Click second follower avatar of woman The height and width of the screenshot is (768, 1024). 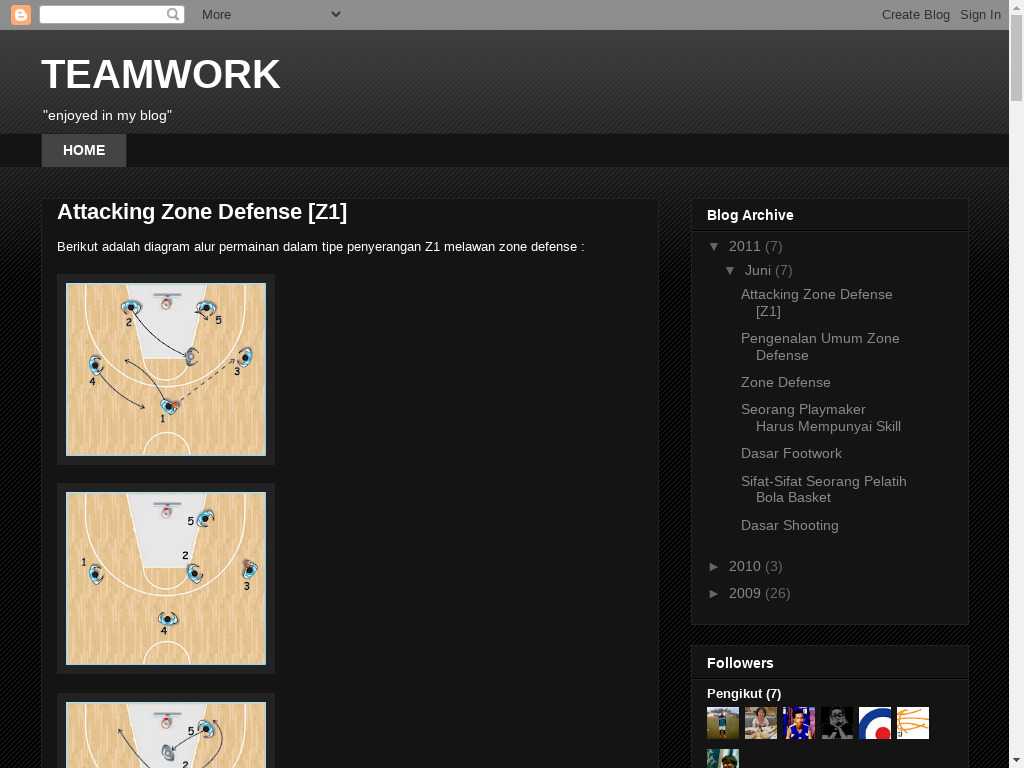coord(761,723)
